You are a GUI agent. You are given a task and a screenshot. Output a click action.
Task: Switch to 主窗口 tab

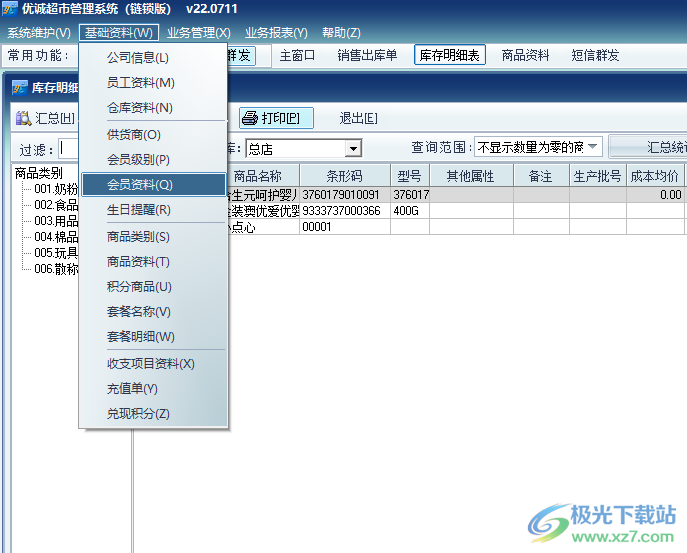click(x=297, y=55)
